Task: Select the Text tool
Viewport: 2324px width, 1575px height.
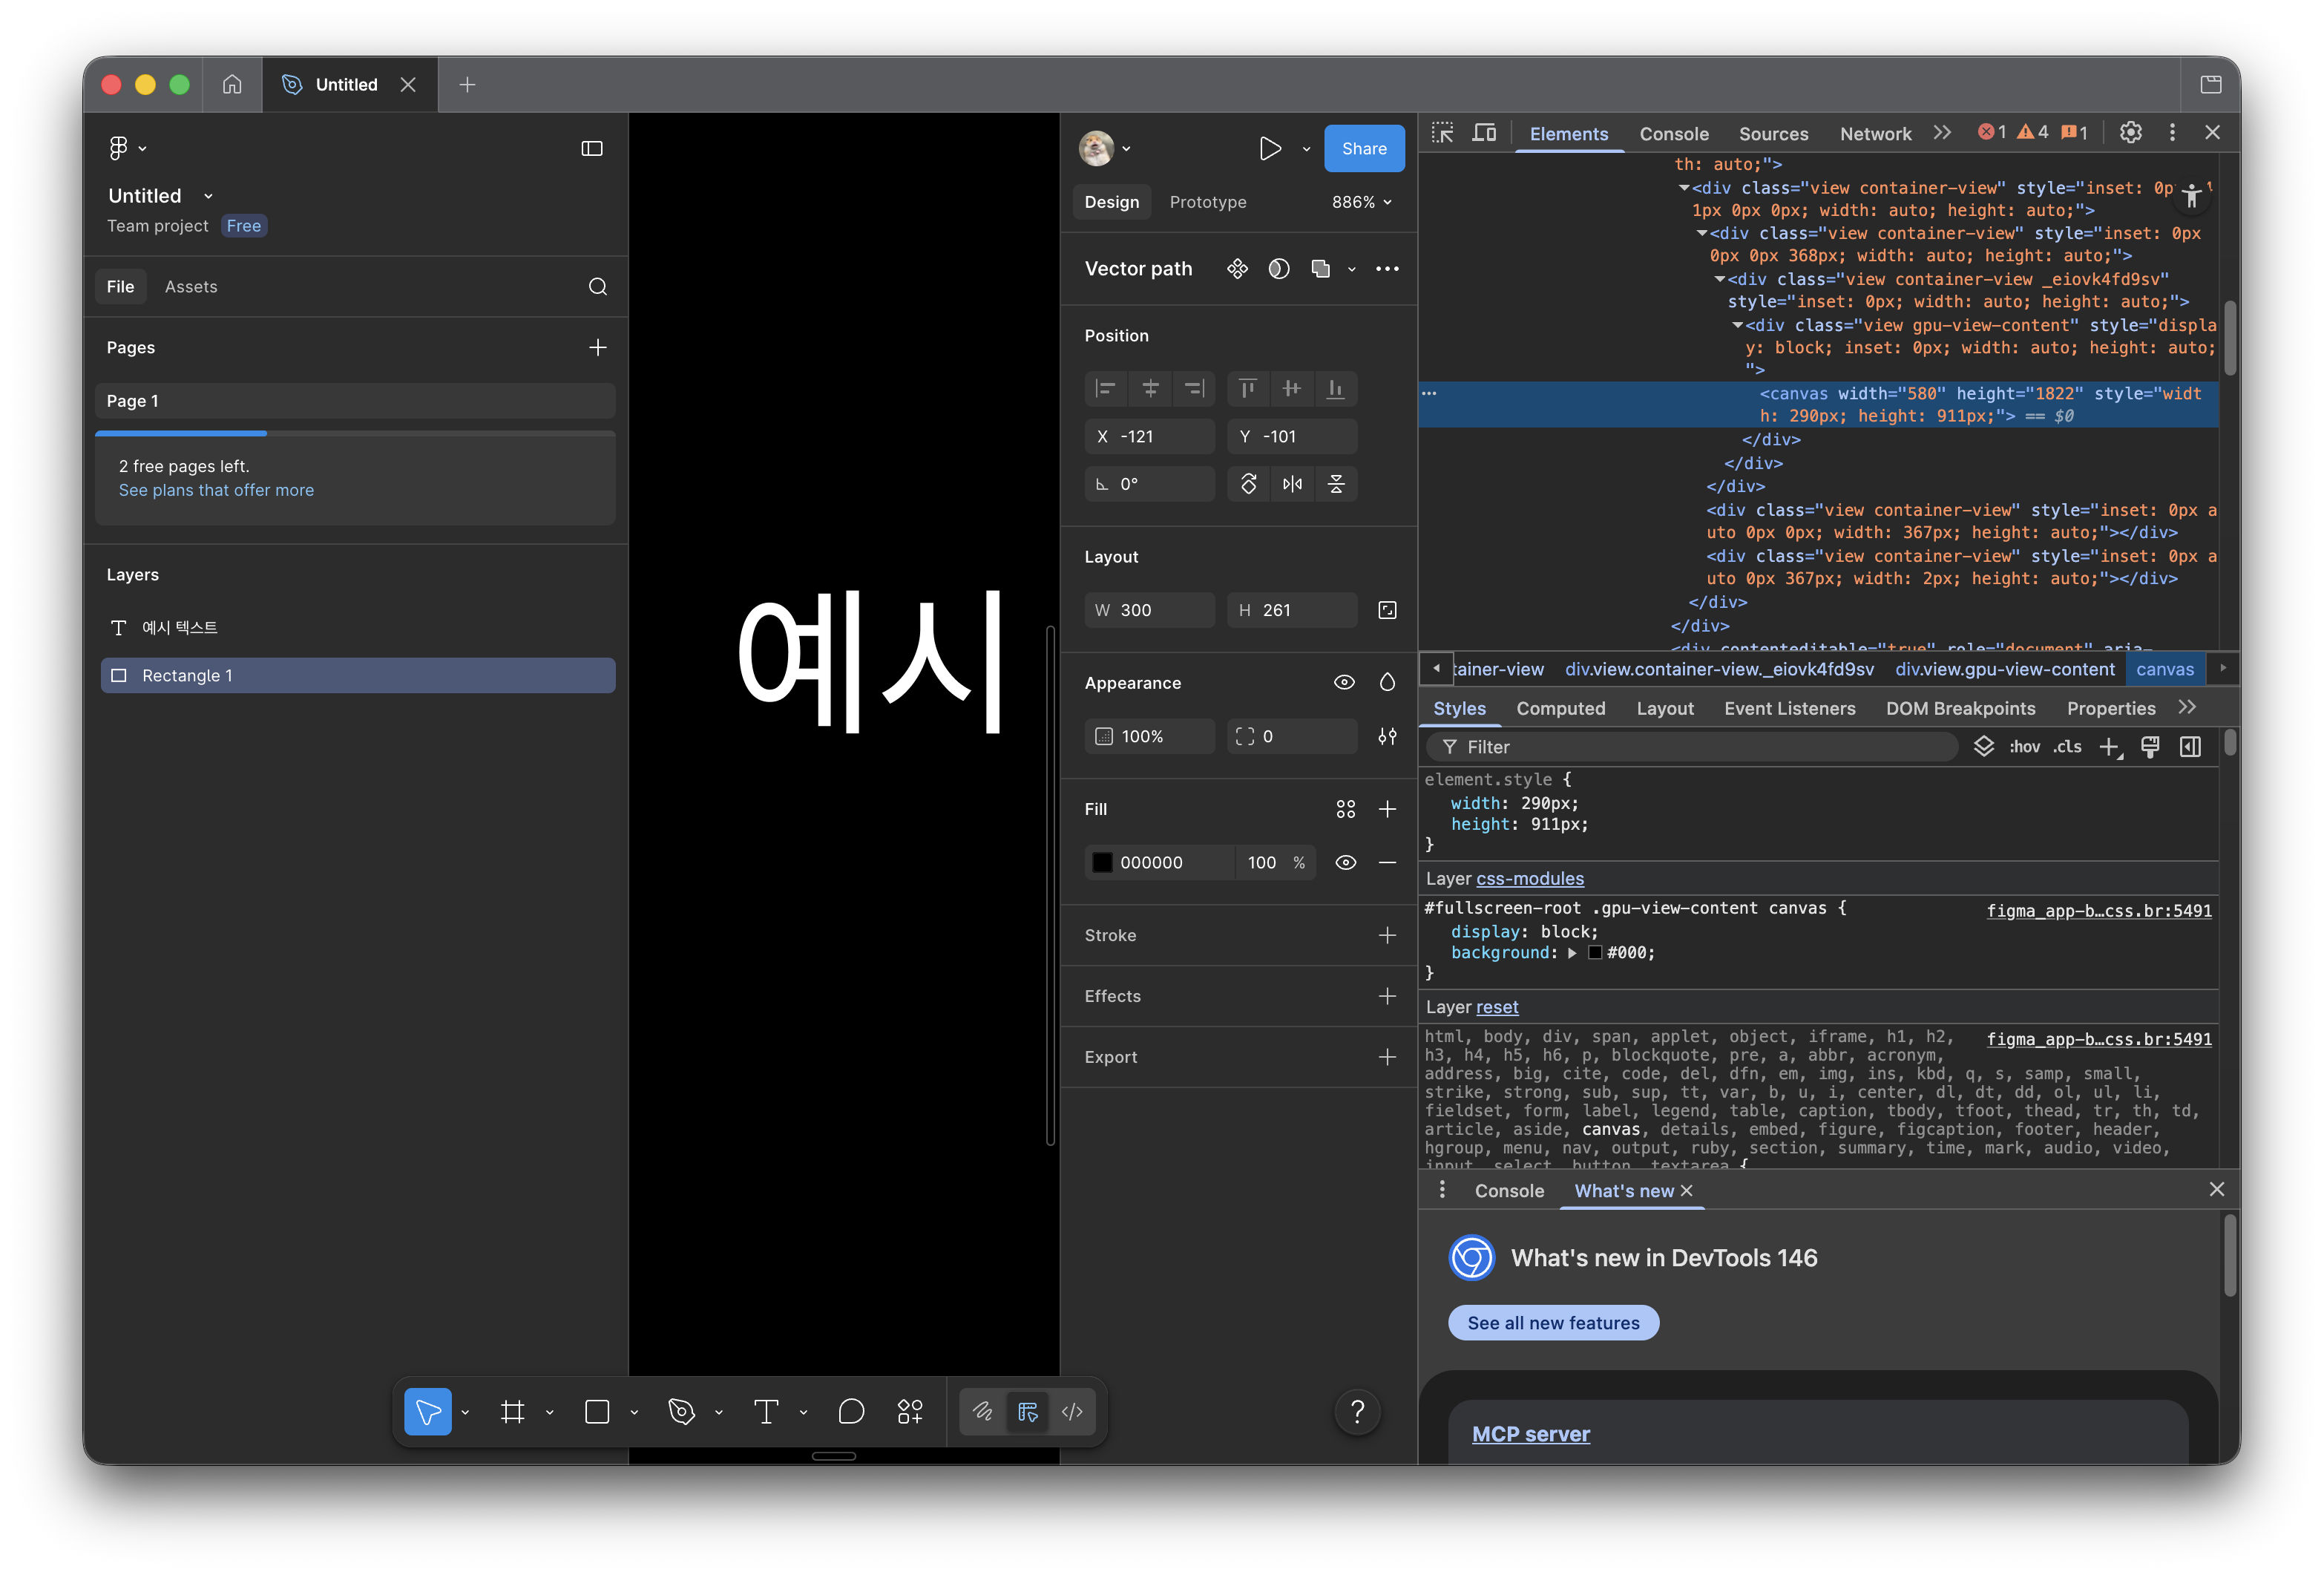Action: point(766,1411)
